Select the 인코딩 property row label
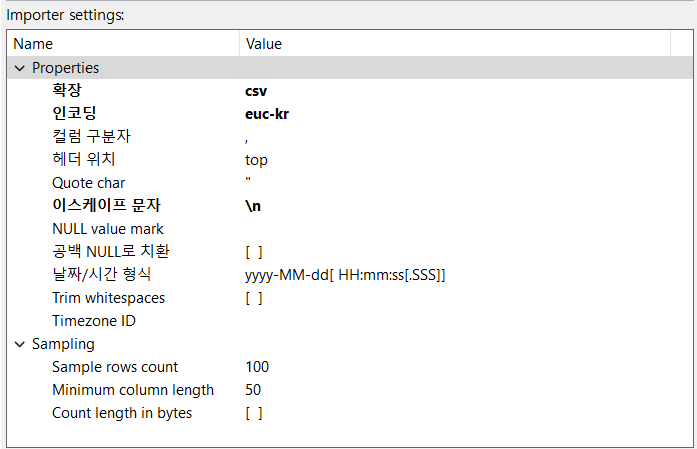This screenshot has width=697, height=449. pyautogui.click(x=74, y=113)
